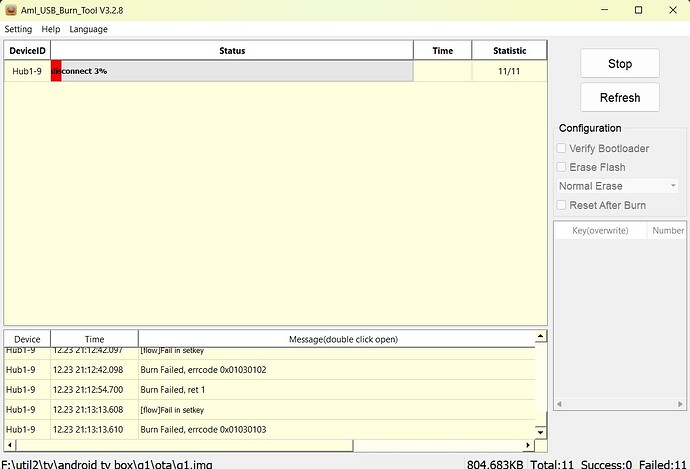Toggle the Verify Bootloader checkbox
The width and height of the screenshot is (690, 469).
pos(561,149)
